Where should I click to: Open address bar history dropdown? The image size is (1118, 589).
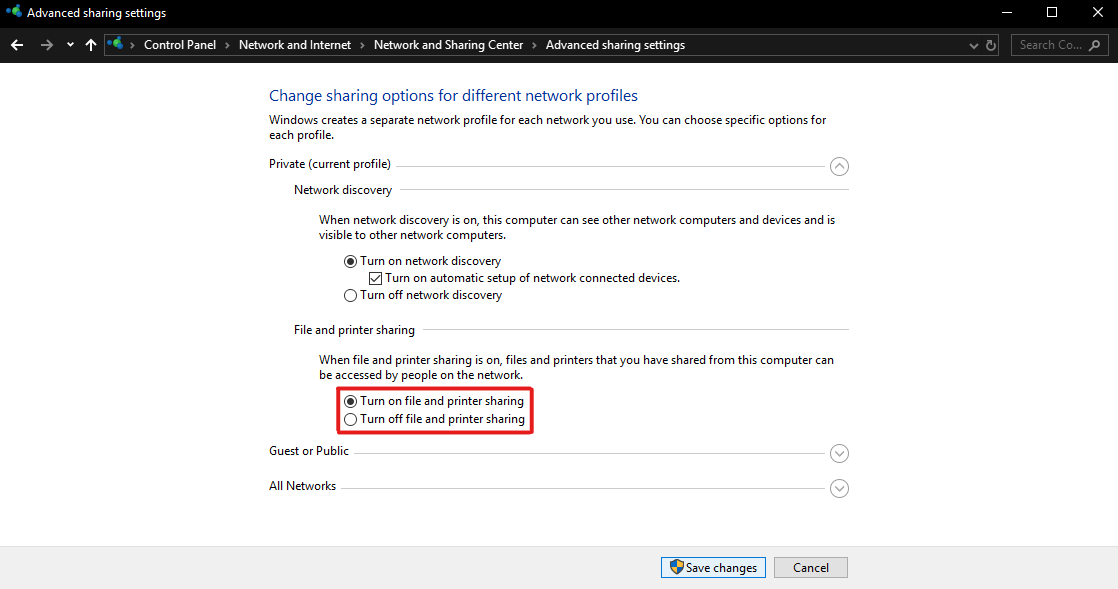pos(975,45)
